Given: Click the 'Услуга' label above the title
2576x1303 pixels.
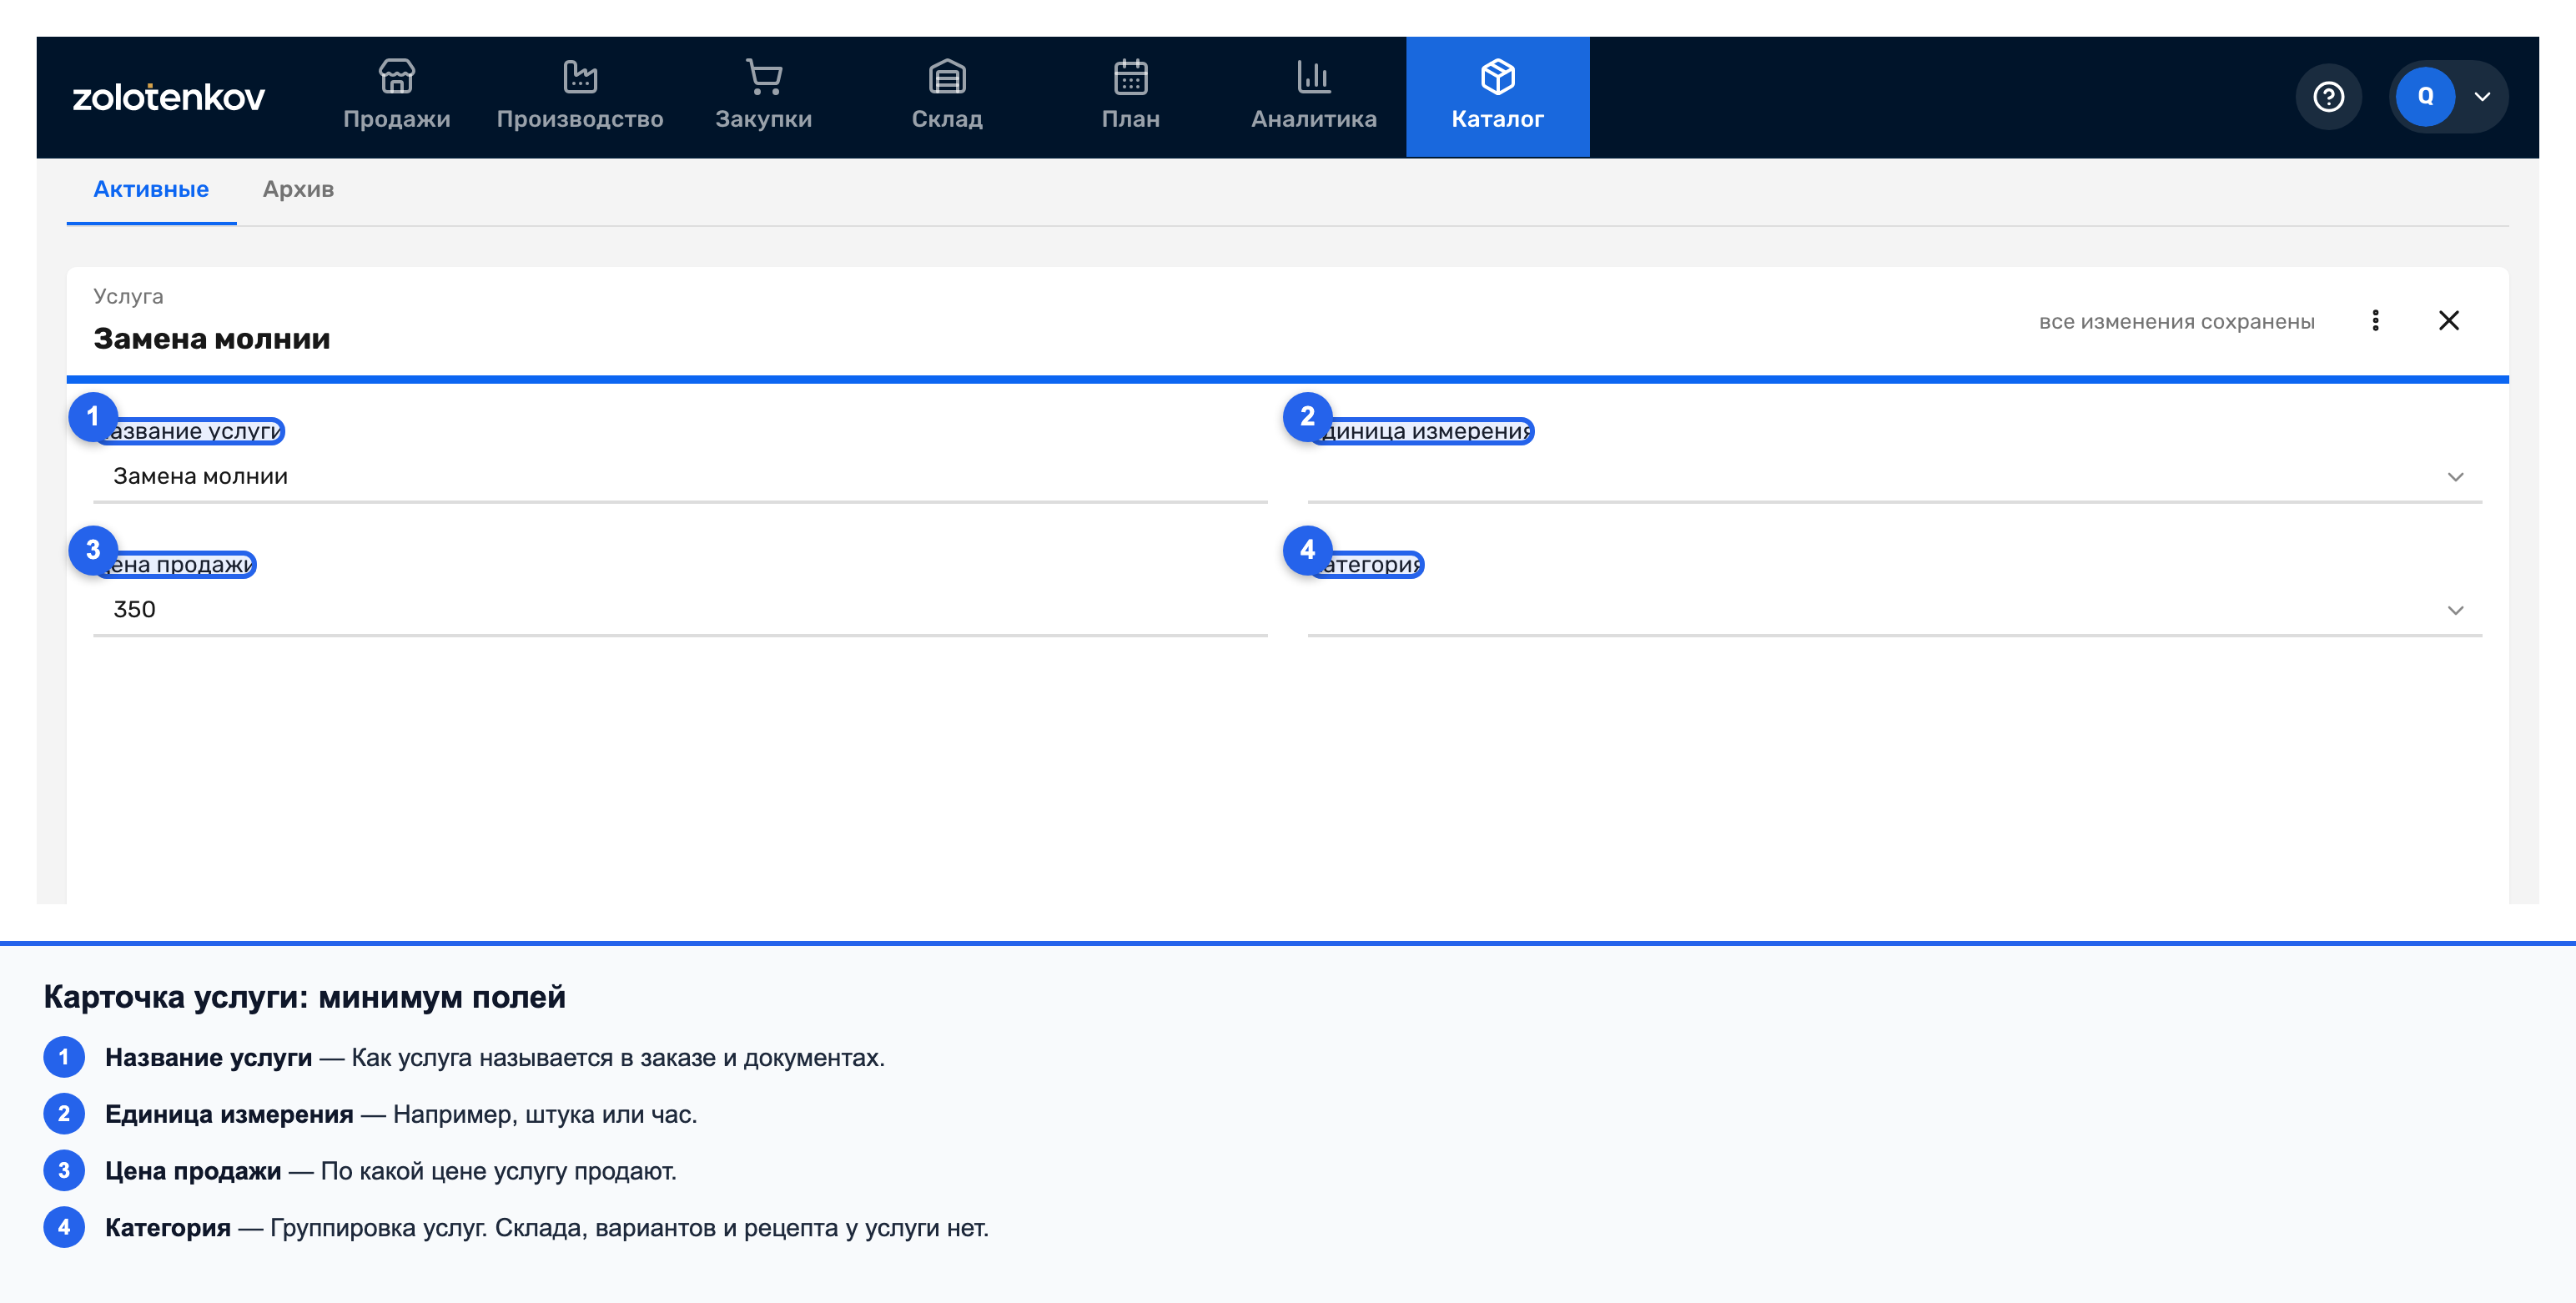Looking at the screenshot, I should (128, 296).
